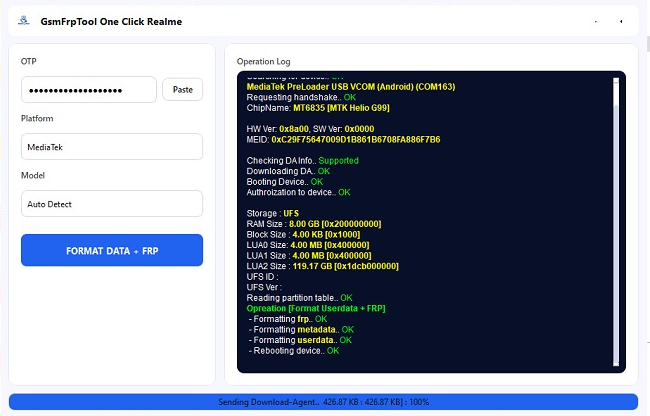Select the Downloading DA log line
Image resolution: width=650 pixels, height=416 pixels.
pos(288,171)
